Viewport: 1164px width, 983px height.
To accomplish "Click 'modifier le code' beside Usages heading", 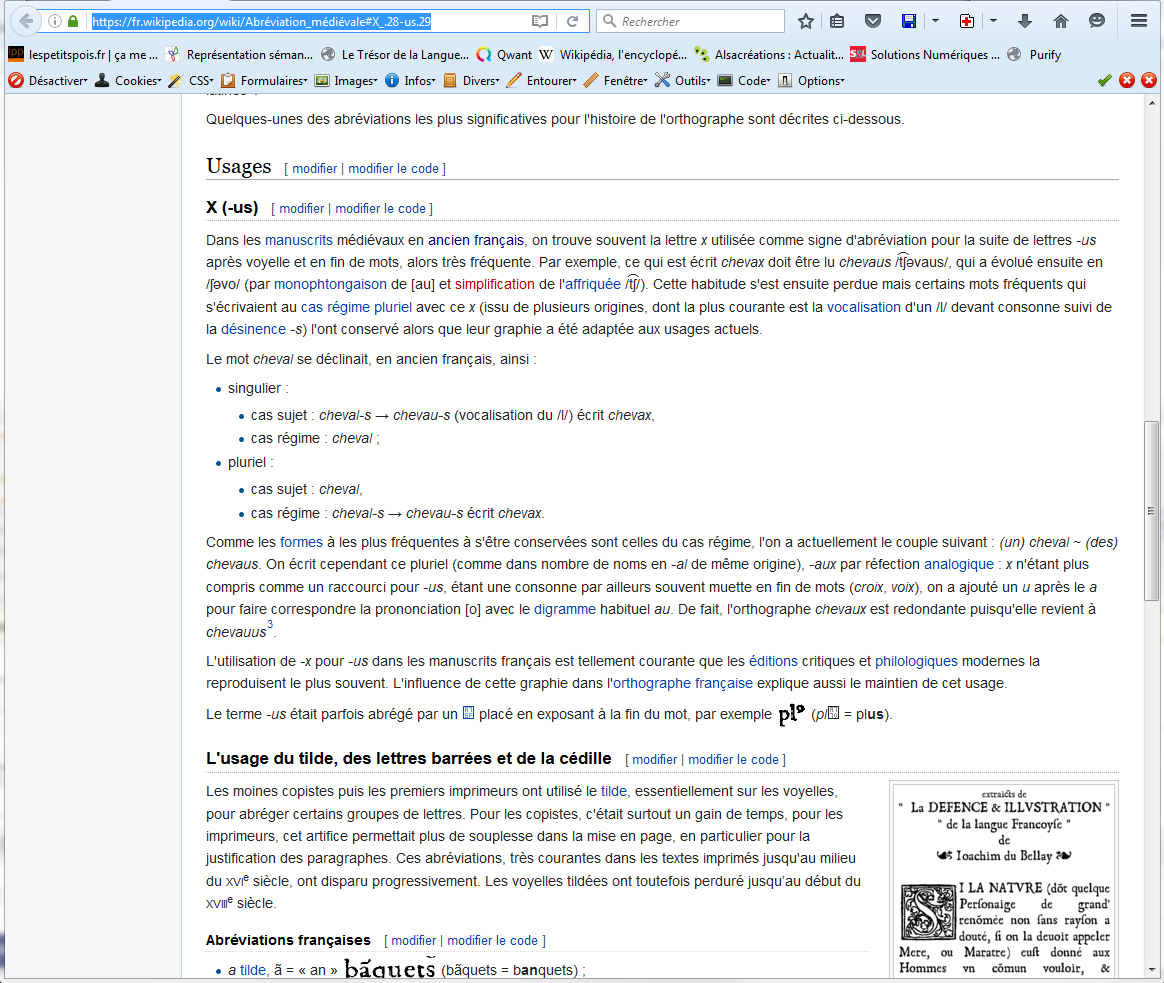I will (394, 169).
